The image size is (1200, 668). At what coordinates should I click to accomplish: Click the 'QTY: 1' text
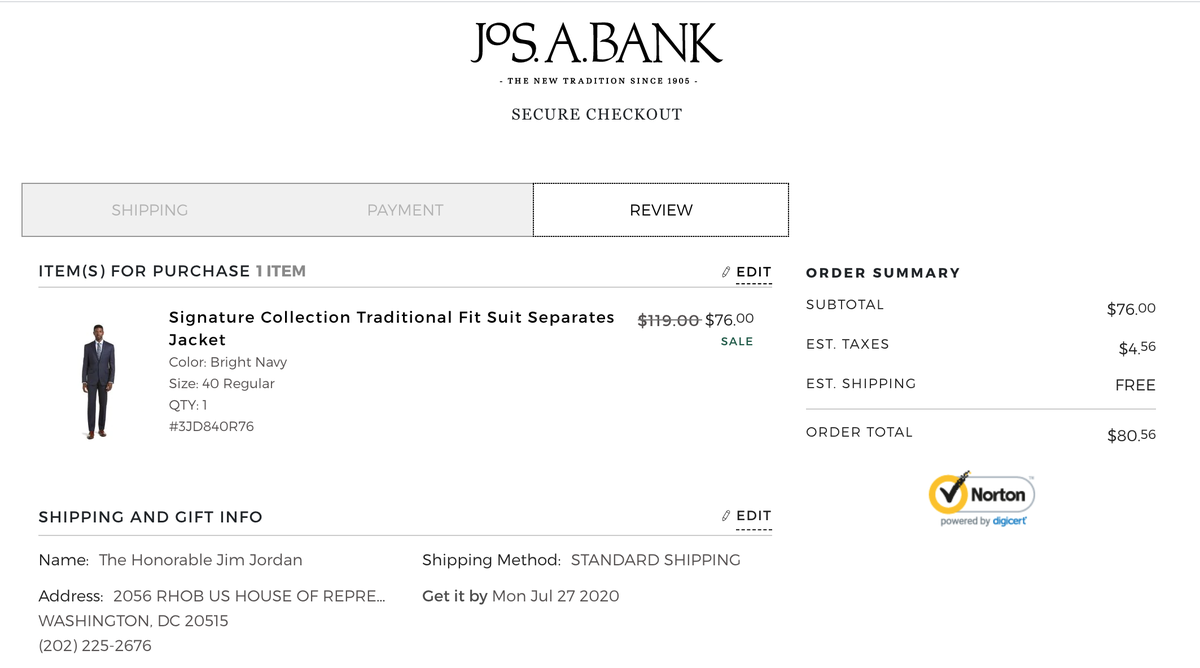[x=189, y=405]
